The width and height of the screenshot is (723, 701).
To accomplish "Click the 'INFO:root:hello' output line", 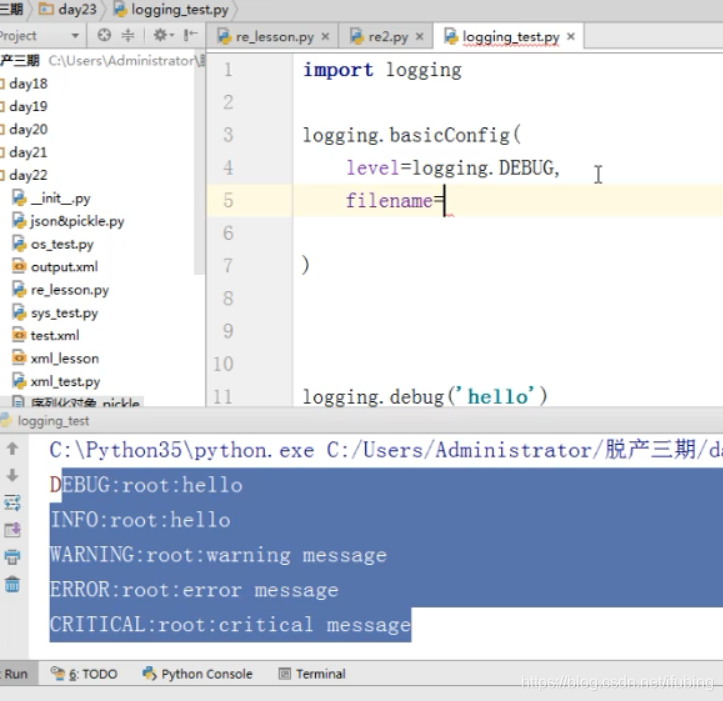I will point(140,520).
